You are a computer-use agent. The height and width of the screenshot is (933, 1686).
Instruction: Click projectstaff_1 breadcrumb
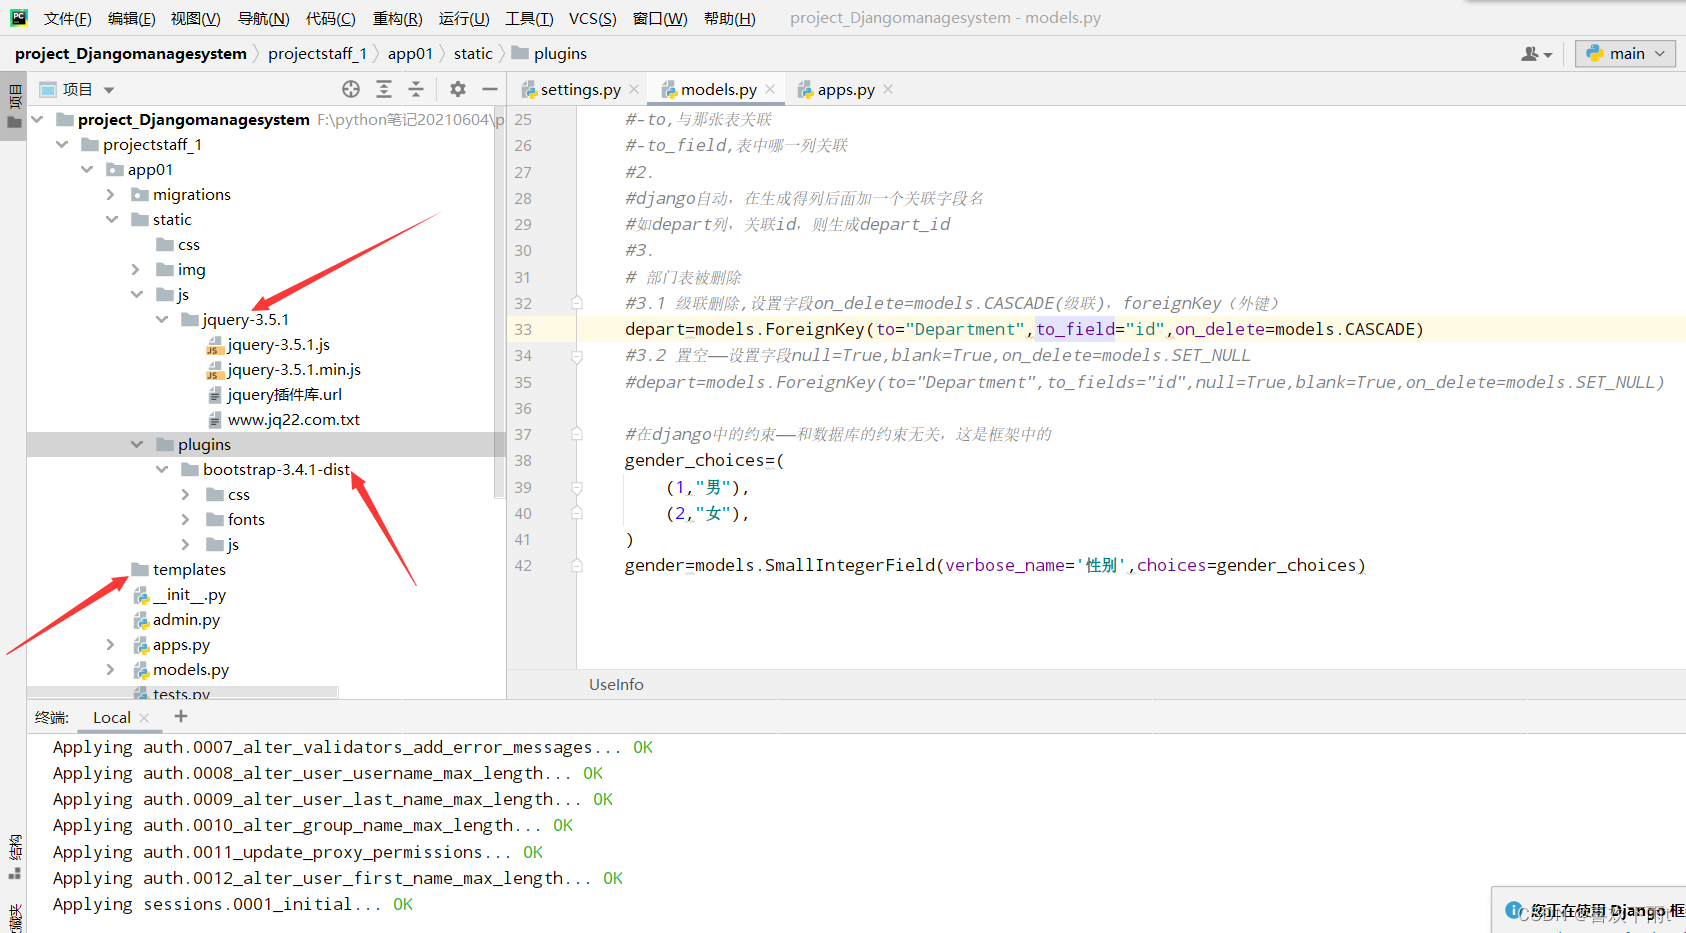(x=317, y=54)
